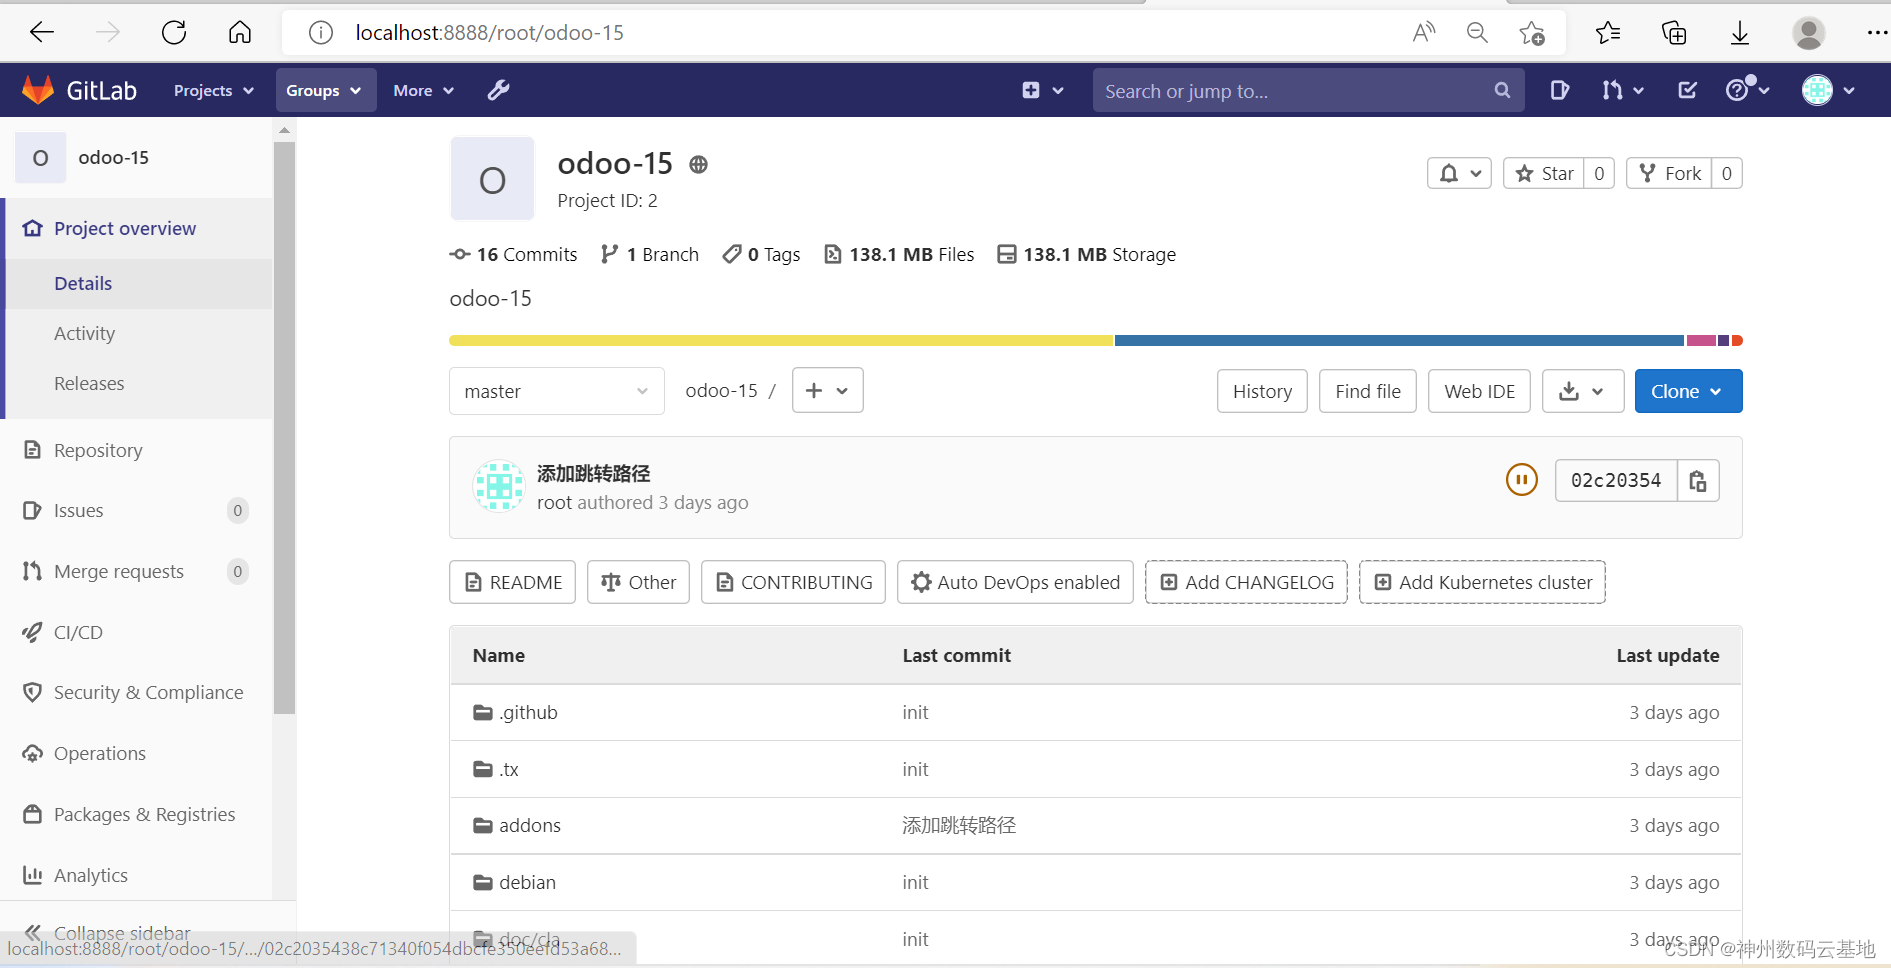Open the admin area wrench icon

click(498, 91)
